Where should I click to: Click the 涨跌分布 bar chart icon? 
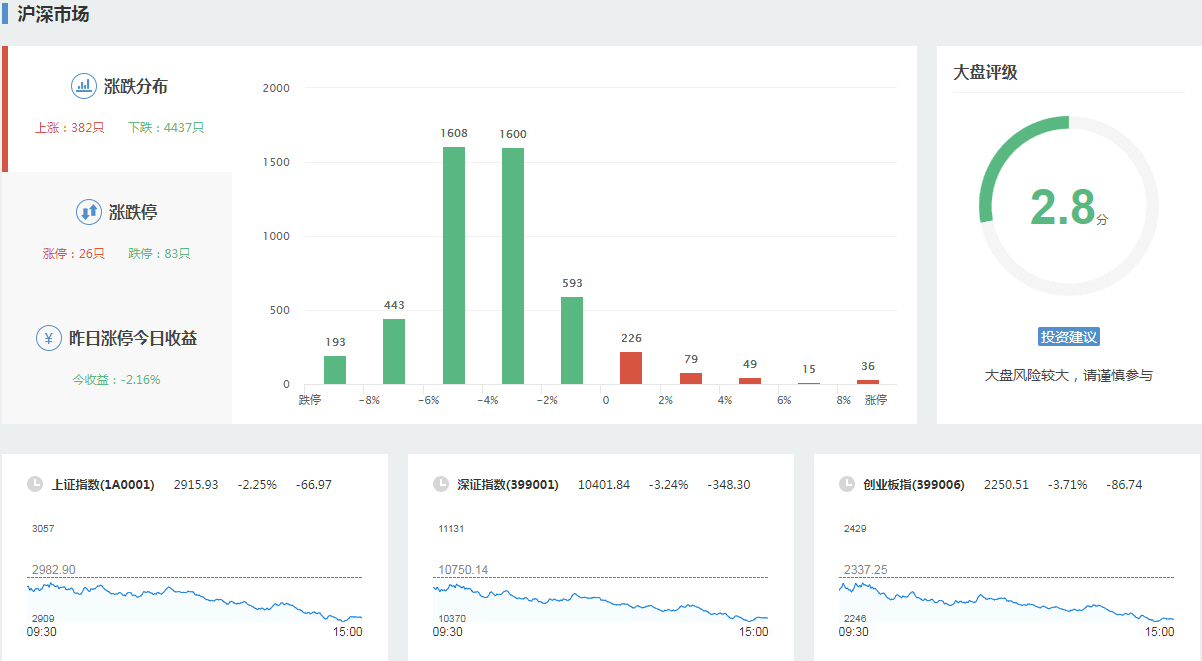coord(83,86)
